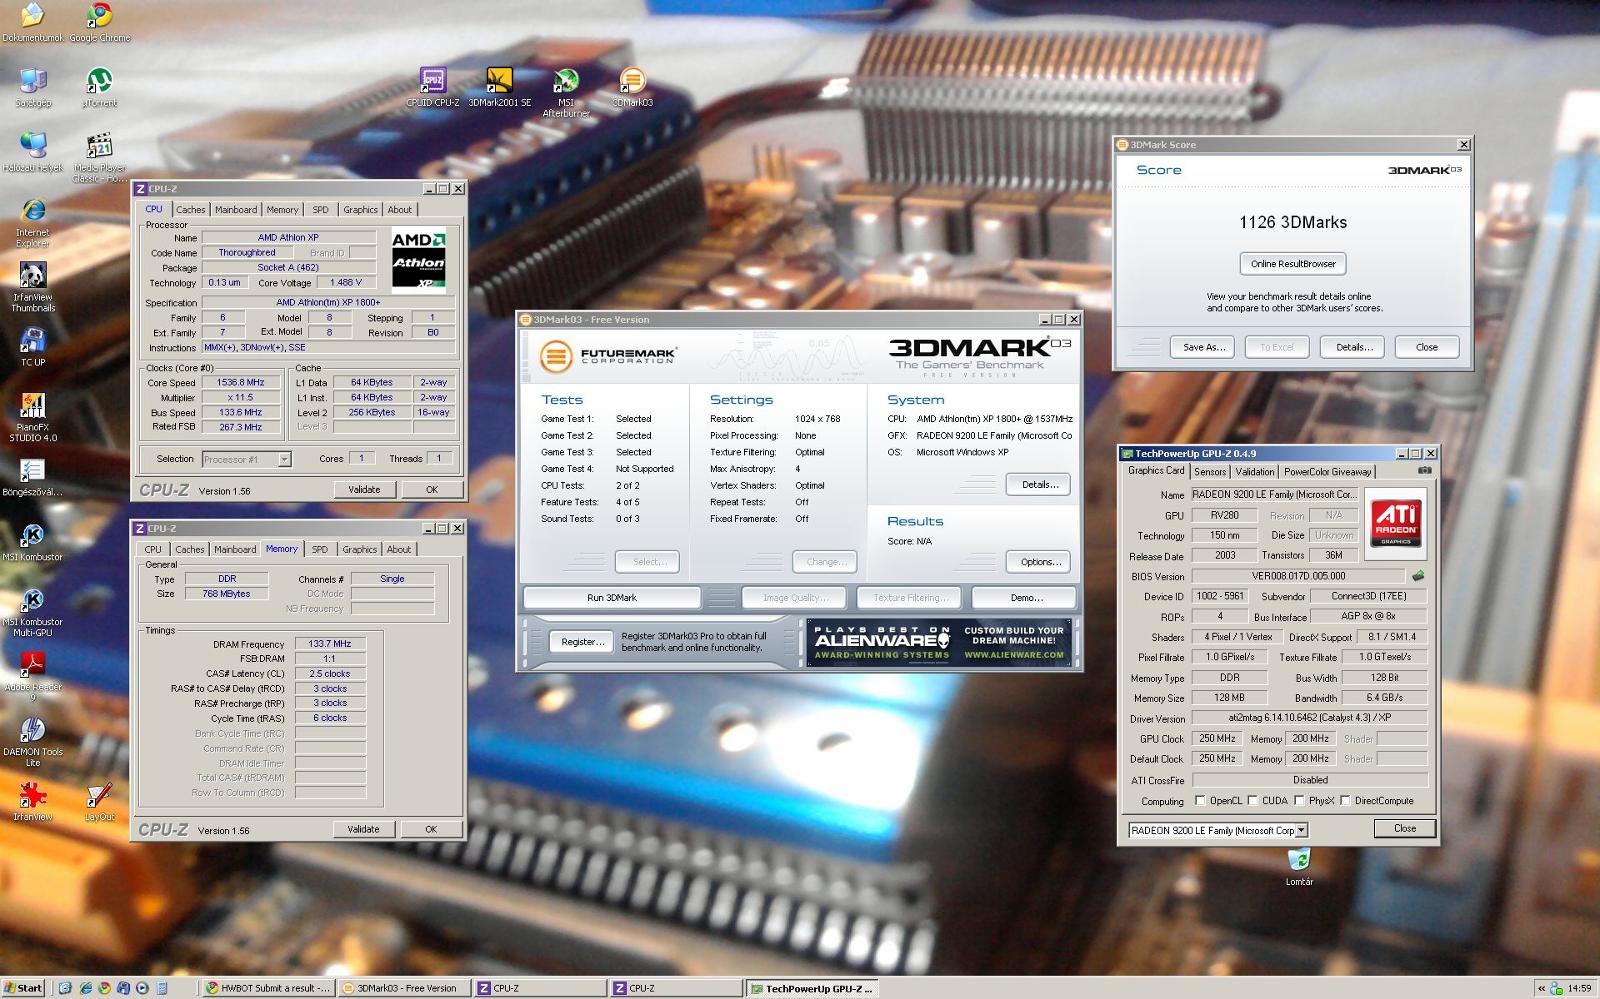Click the GPU-Z Name field RADEON 9200 LE
Viewport: 1600px width, 999px height.
[1274, 494]
